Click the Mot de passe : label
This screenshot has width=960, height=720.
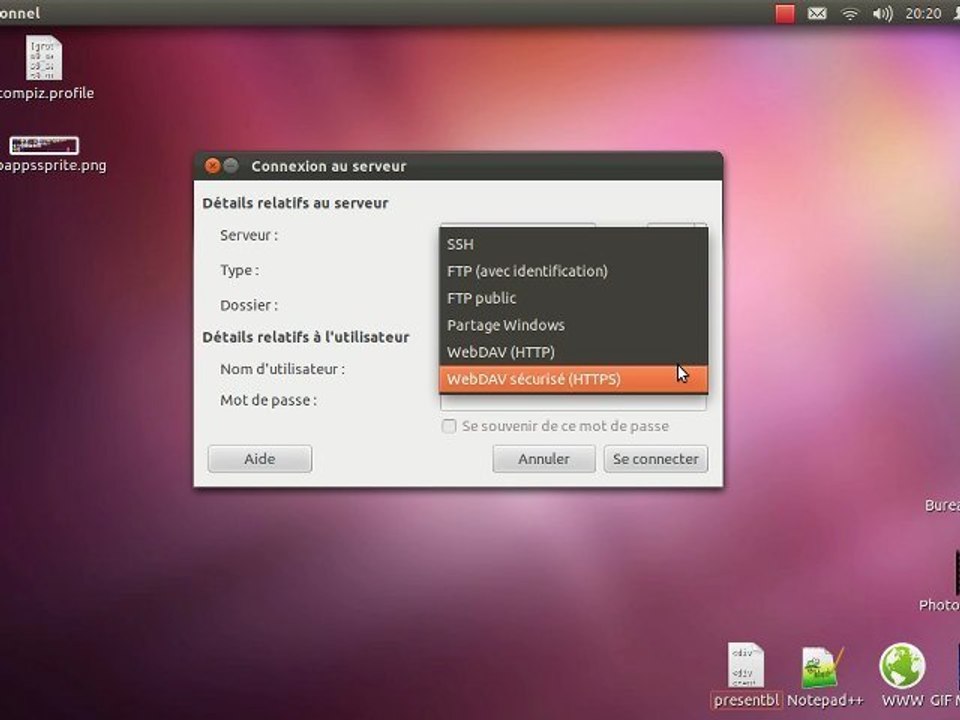268,400
